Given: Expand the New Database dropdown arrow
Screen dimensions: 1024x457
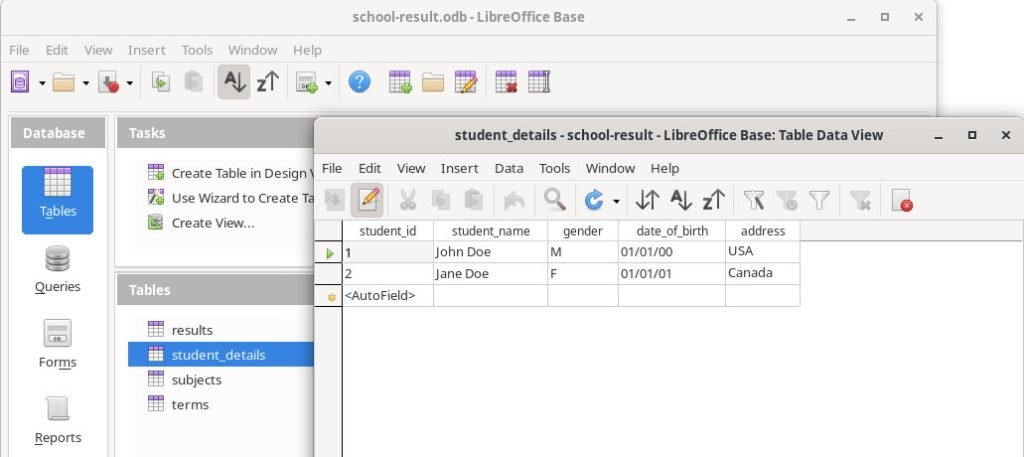Looking at the screenshot, I should (x=42, y=83).
